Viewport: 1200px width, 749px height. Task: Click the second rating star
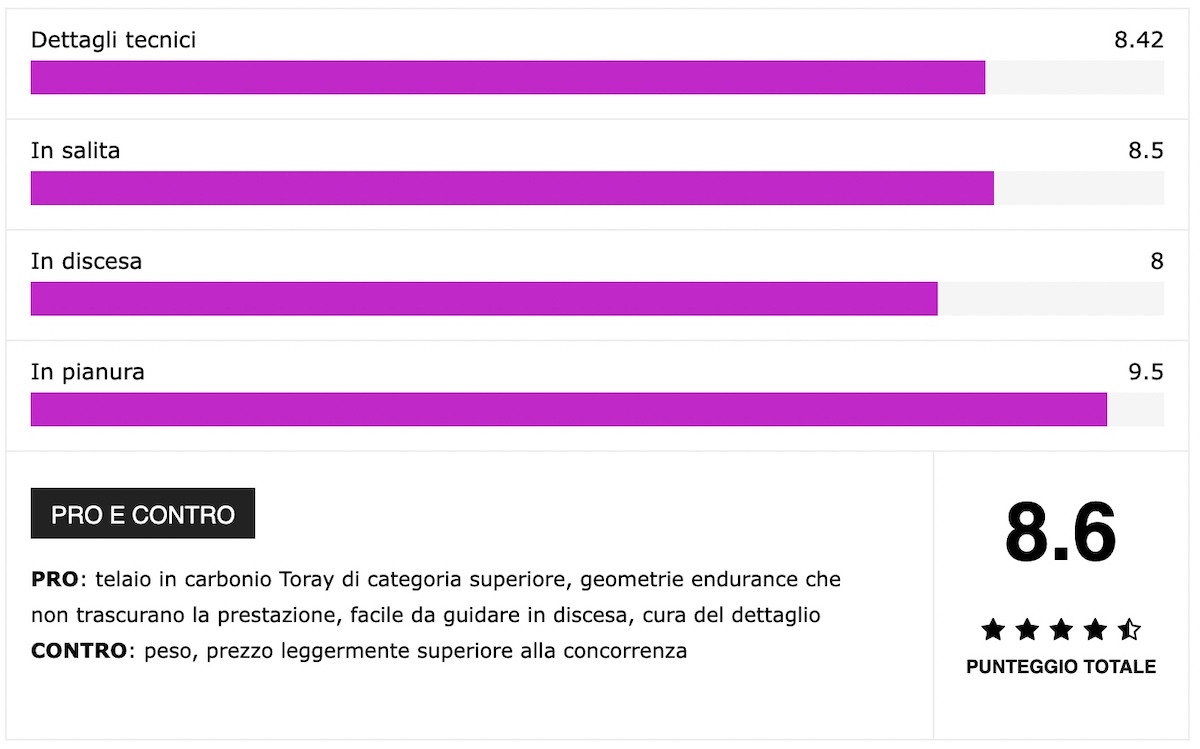click(x=1027, y=630)
